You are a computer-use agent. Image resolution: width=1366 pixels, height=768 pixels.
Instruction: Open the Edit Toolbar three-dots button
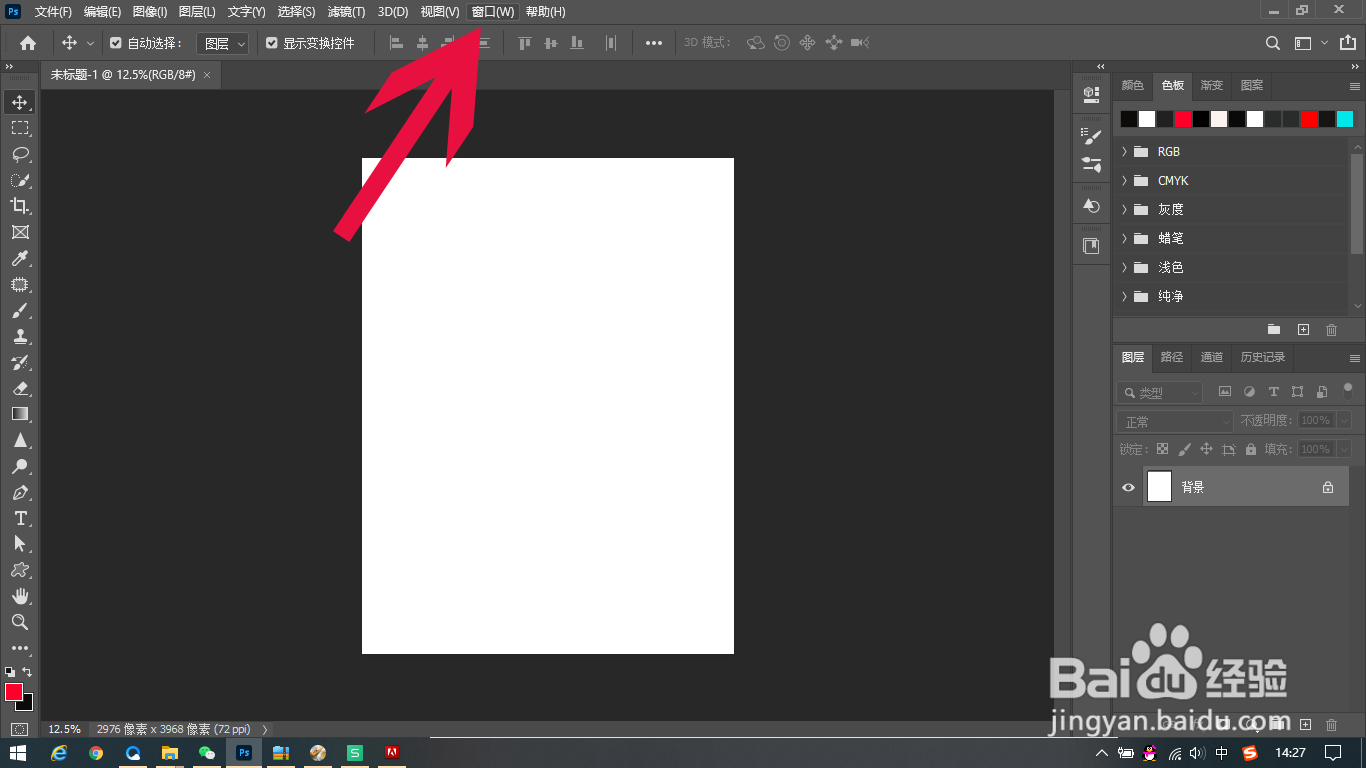[19, 648]
